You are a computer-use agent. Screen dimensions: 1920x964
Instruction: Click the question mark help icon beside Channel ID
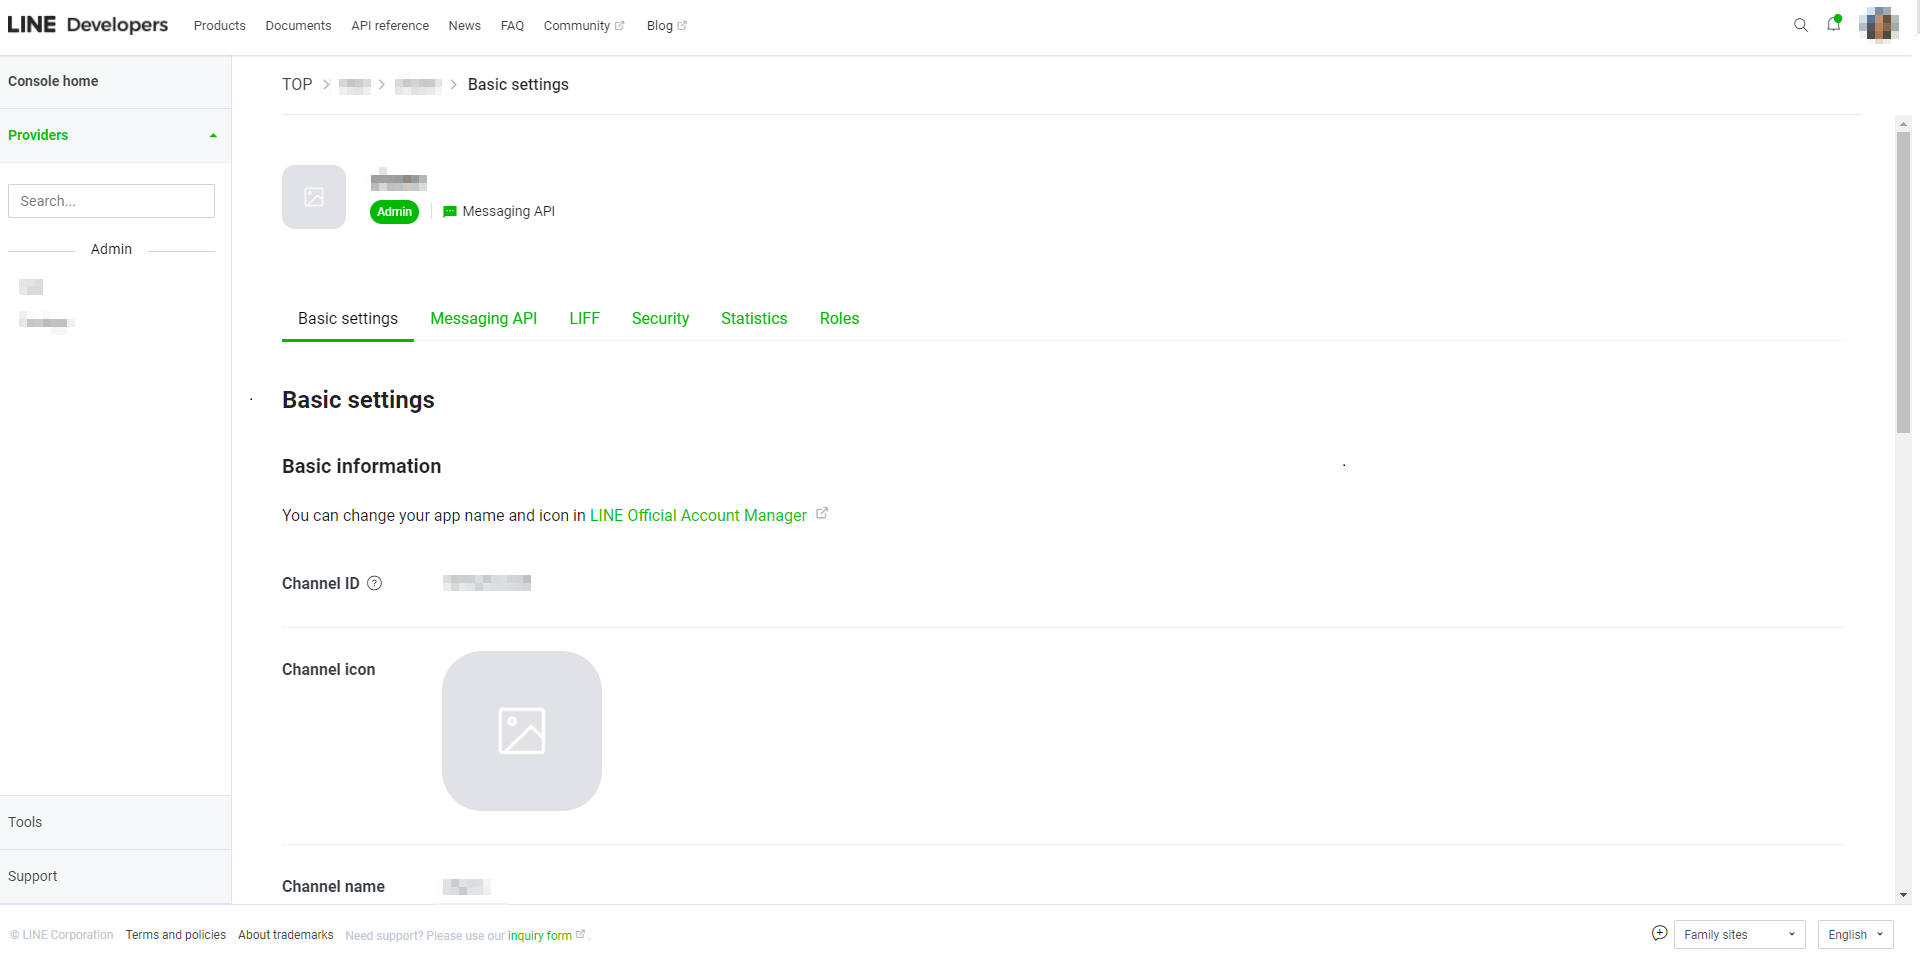click(x=374, y=583)
